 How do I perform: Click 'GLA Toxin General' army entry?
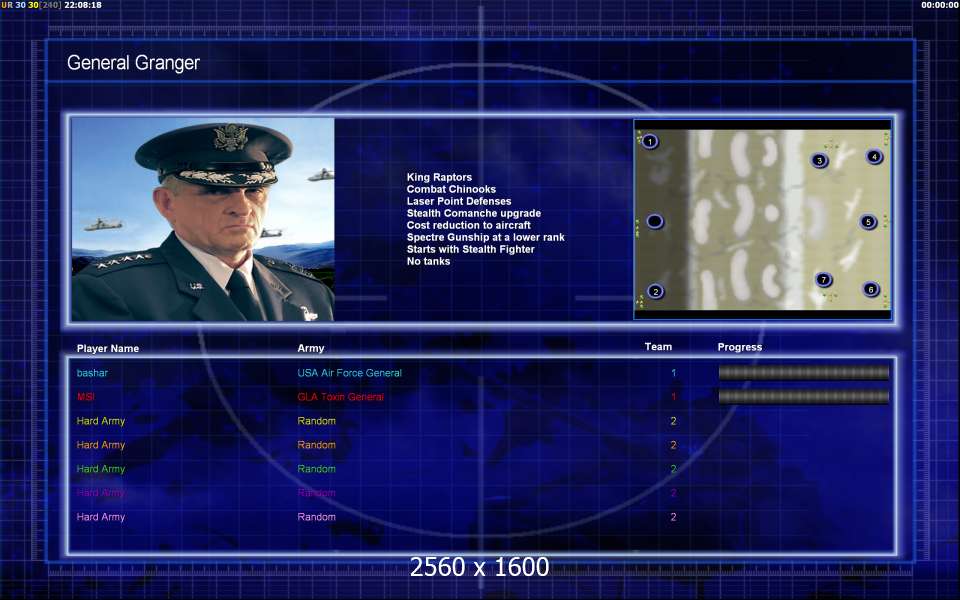340,397
